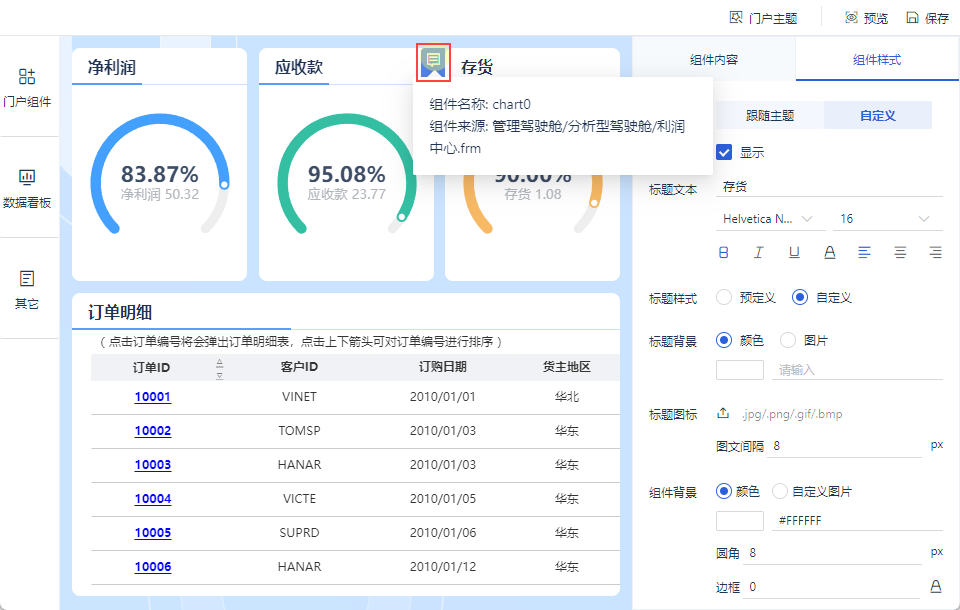Click the chart0 component info icon
The width and height of the screenshot is (960, 610).
click(x=433, y=62)
